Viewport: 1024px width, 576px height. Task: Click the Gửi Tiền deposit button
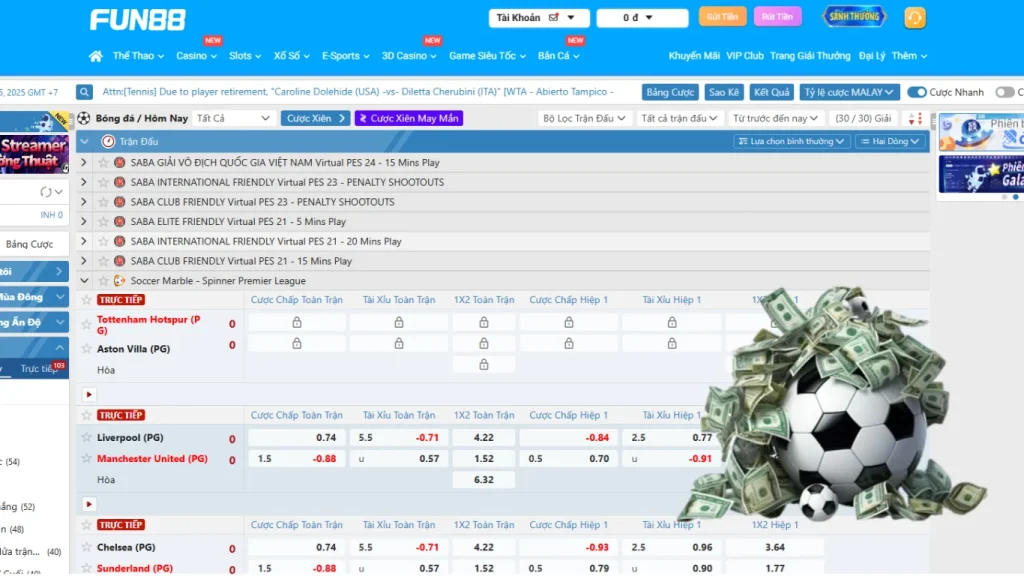722,17
